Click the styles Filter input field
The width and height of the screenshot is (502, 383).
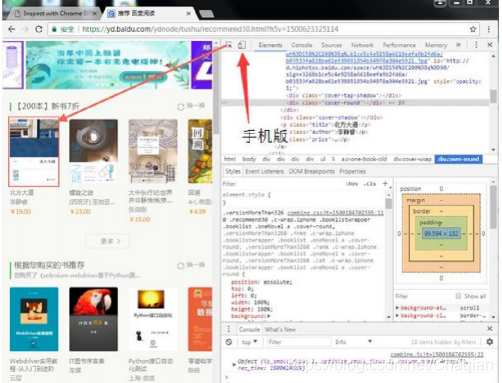(283, 184)
